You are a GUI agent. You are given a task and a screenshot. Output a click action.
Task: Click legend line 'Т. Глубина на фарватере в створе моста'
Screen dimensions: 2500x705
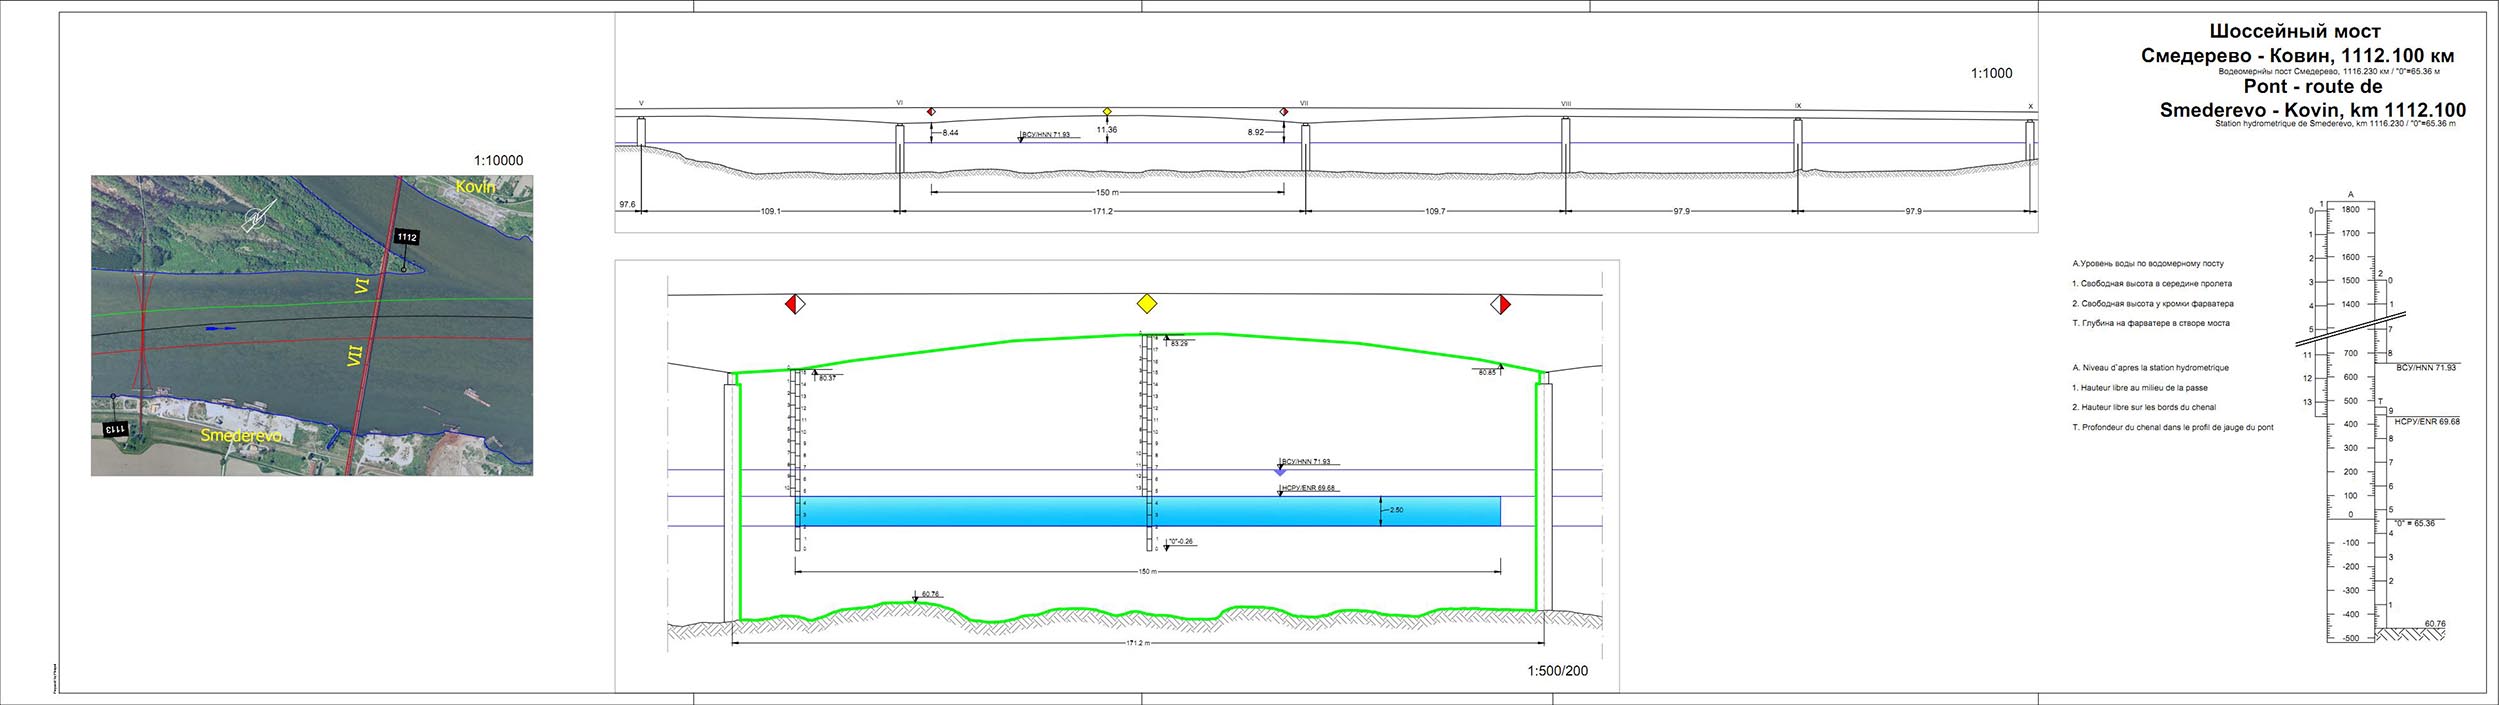click(2151, 323)
